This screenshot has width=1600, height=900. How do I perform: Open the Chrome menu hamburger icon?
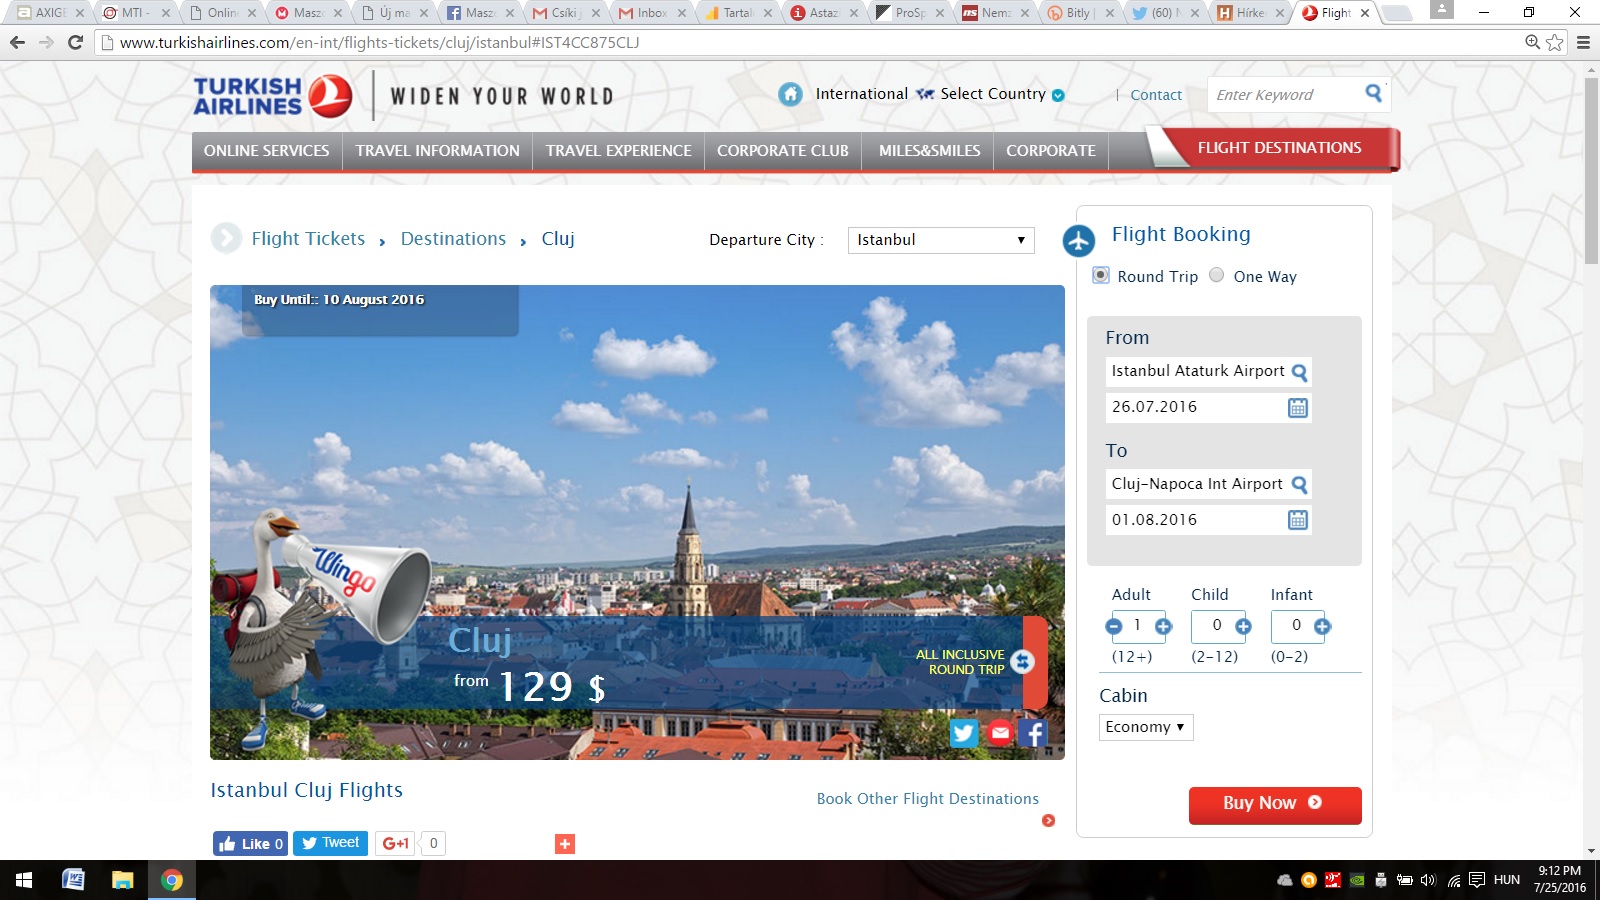(1583, 42)
